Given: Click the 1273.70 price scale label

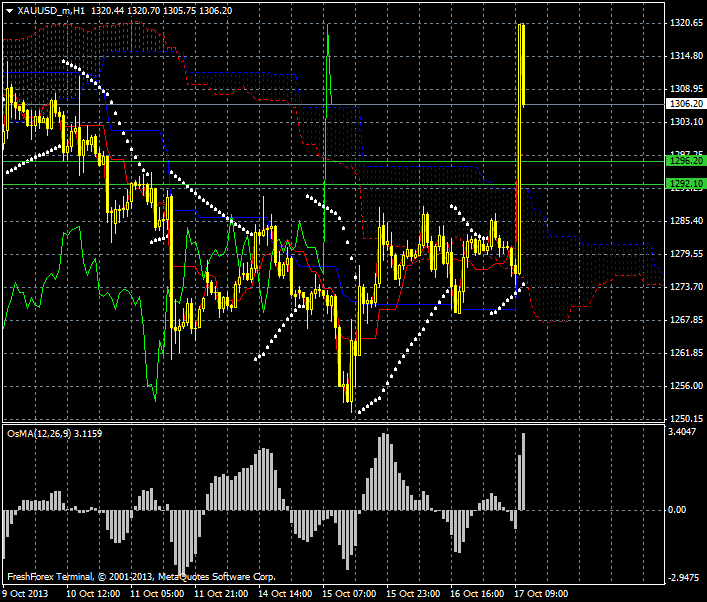Looking at the screenshot, I should [686, 287].
